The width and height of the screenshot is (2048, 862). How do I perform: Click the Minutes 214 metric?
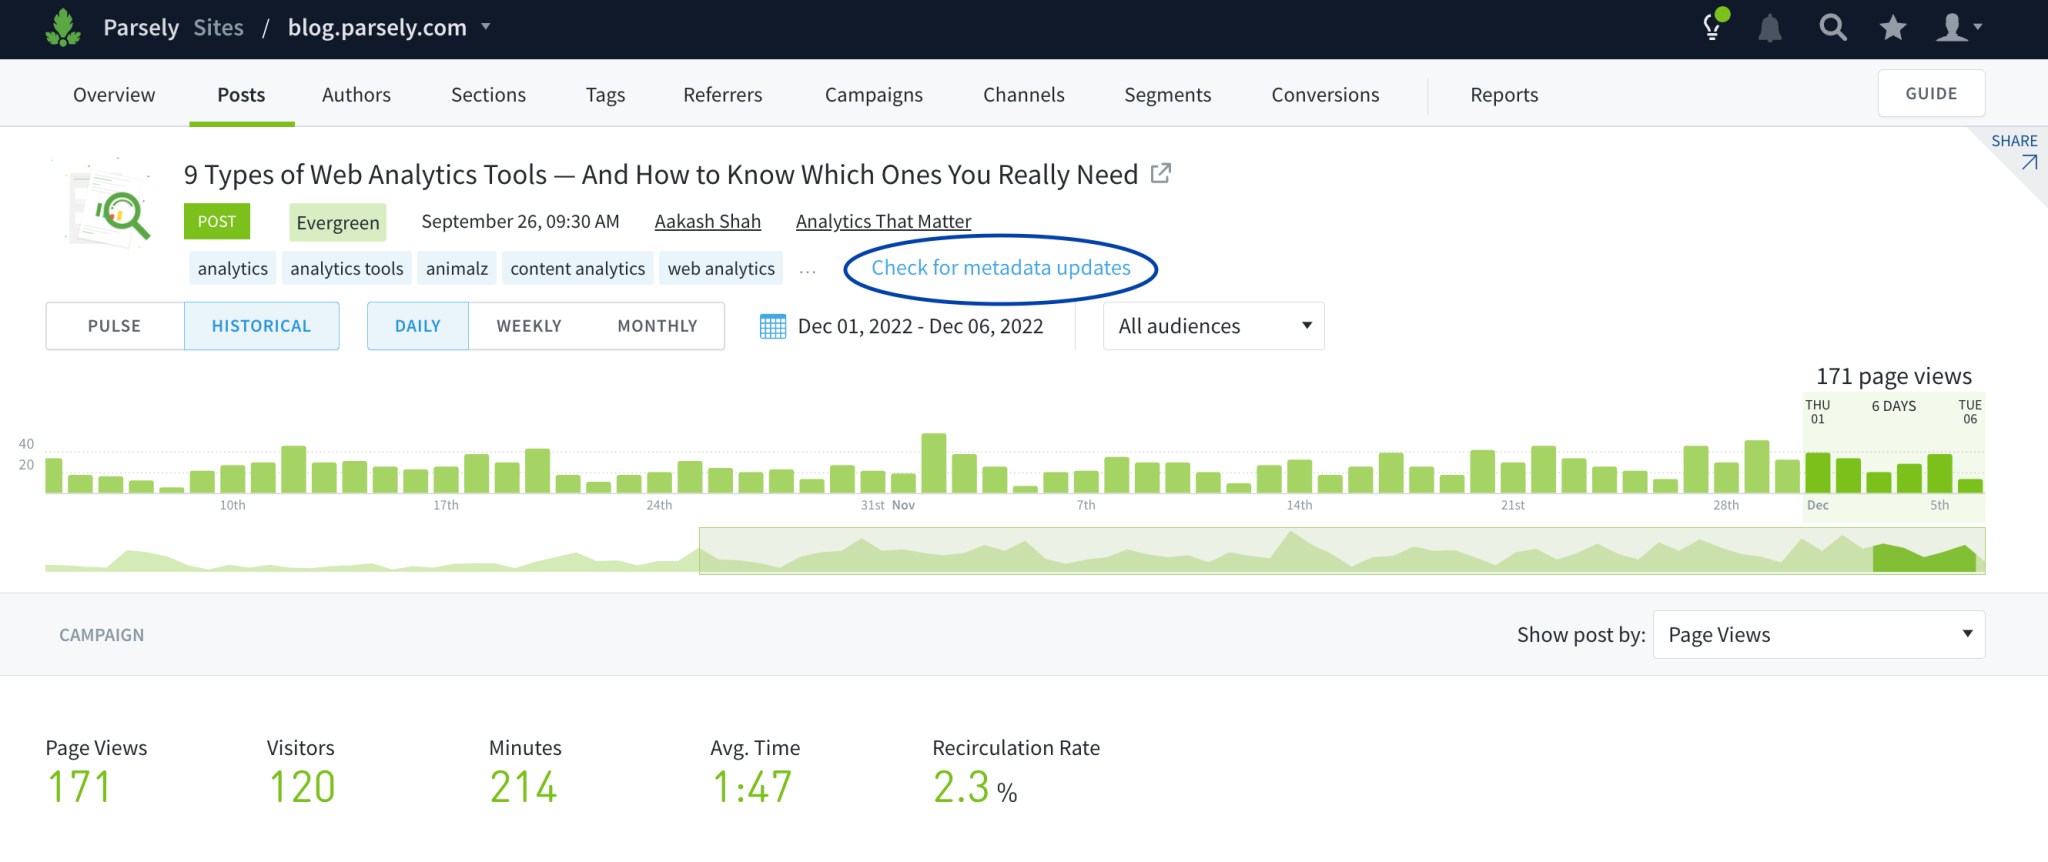pos(525,773)
